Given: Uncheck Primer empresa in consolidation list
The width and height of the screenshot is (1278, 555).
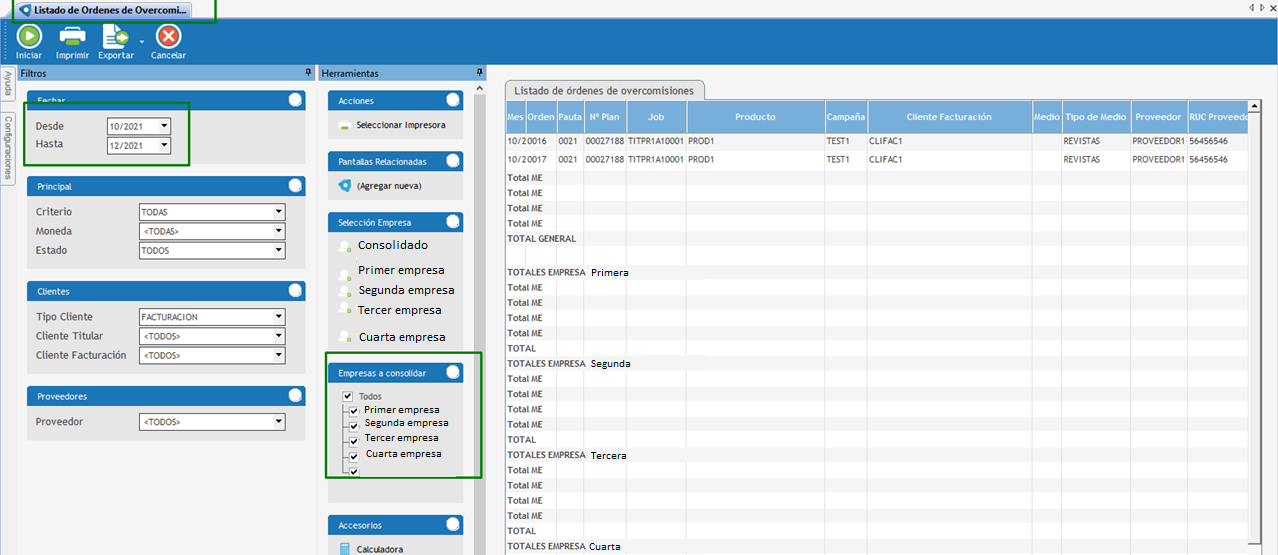Looking at the screenshot, I should (x=353, y=410).
